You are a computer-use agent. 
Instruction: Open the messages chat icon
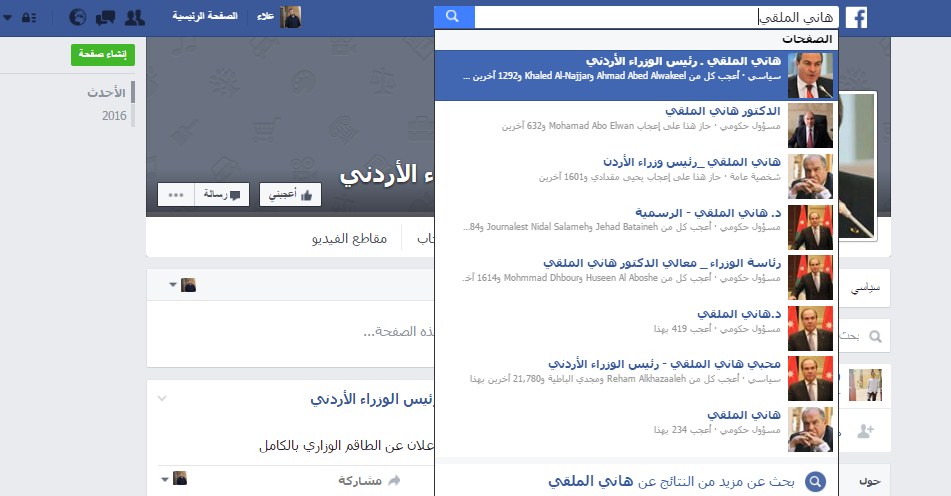[x=106, y=17]
